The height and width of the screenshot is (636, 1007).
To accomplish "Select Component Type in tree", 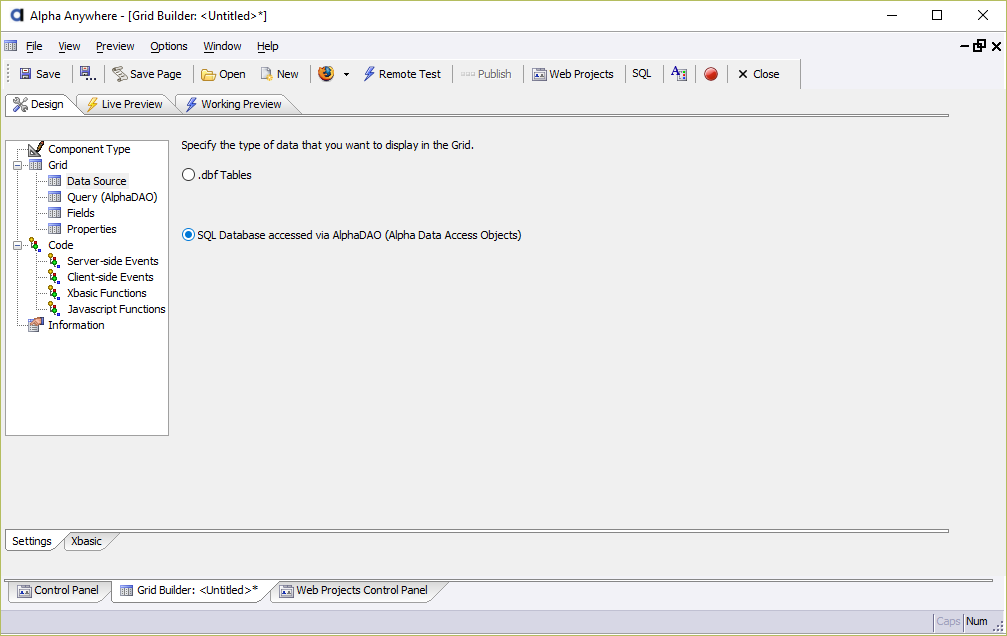I will (89, 149).
